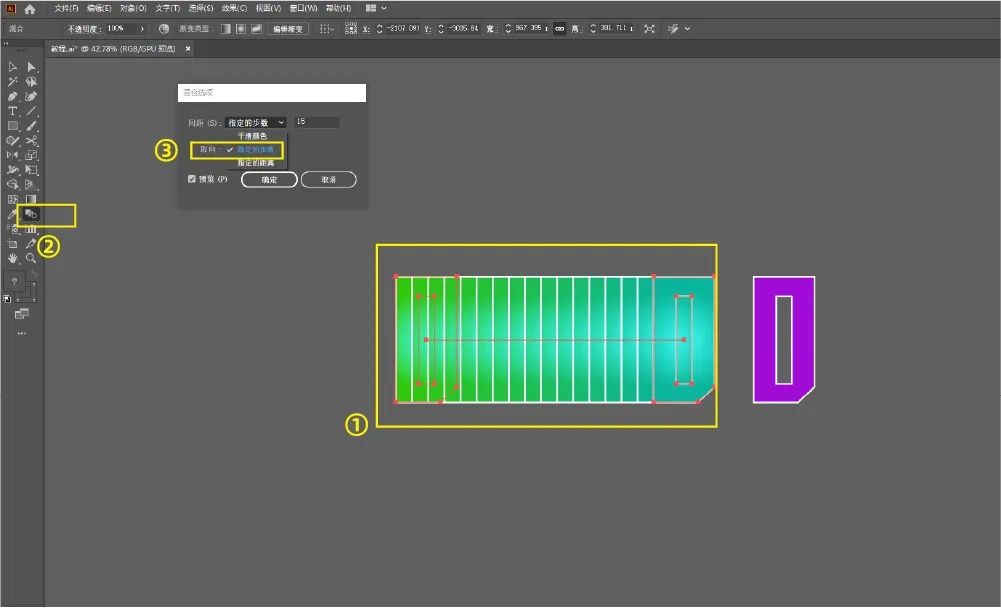The width and height of the screenshot is (1001, 608).
Task: Activate the Hand tool
Action: click(x=13, y=258)
